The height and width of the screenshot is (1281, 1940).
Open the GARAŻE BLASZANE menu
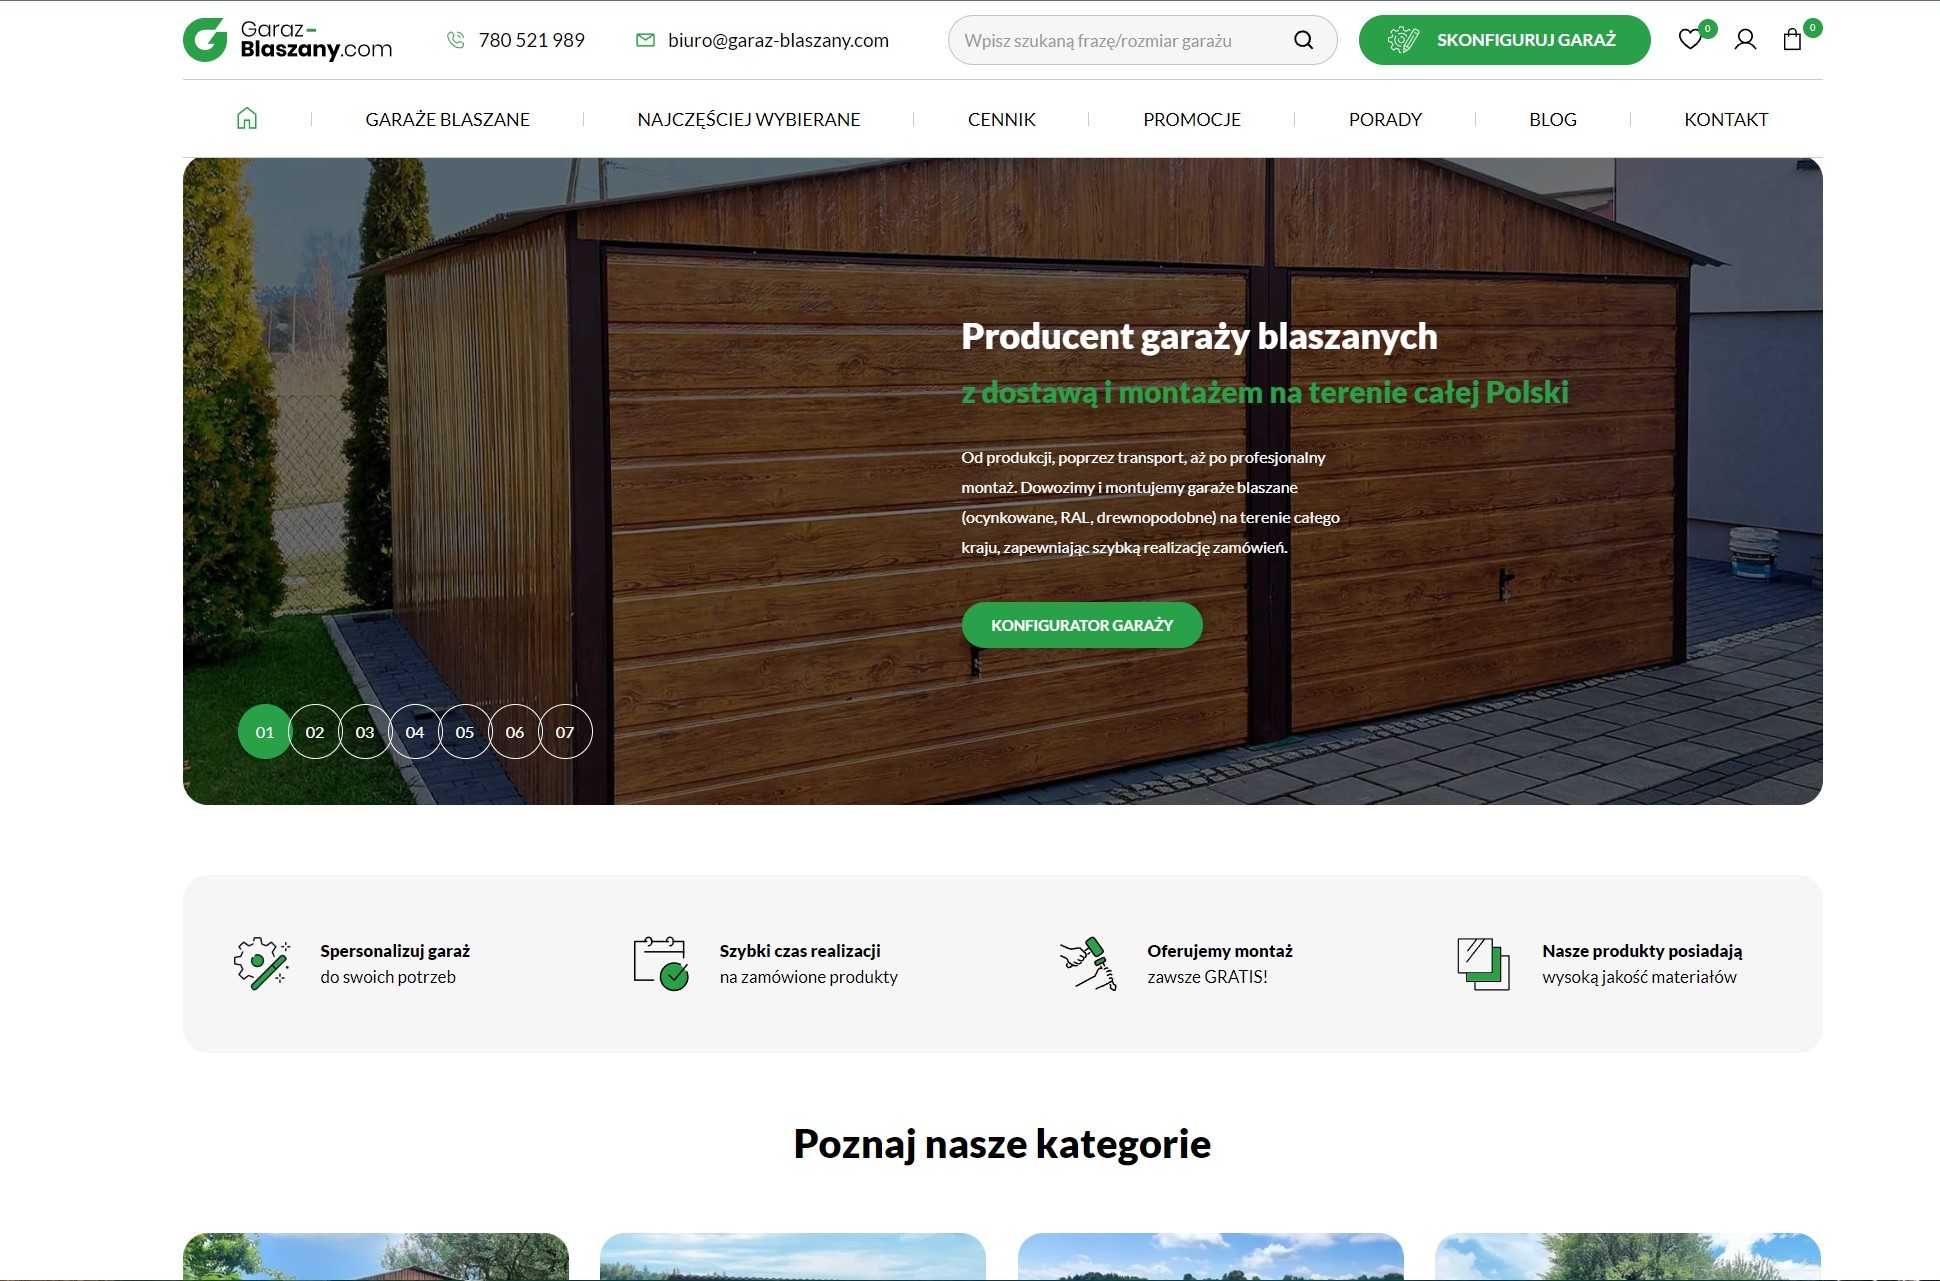447,118
